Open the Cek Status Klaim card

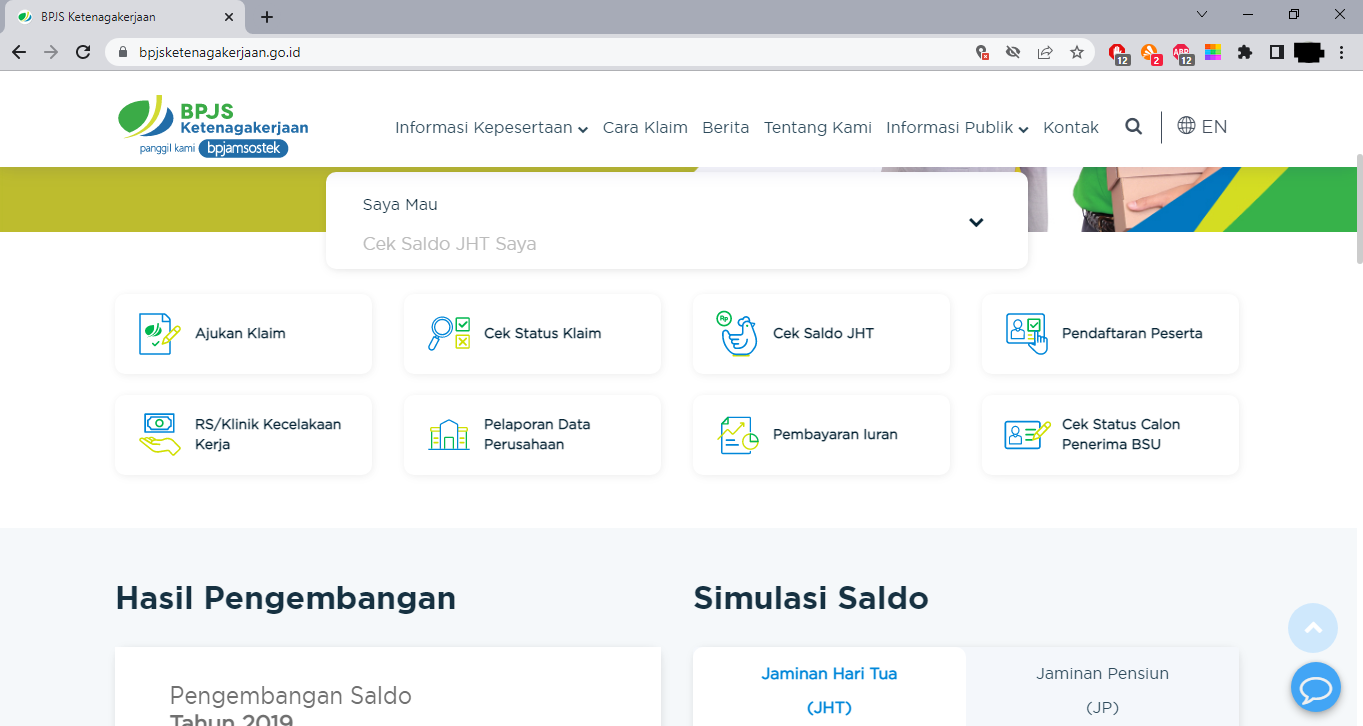click(532, 334)
